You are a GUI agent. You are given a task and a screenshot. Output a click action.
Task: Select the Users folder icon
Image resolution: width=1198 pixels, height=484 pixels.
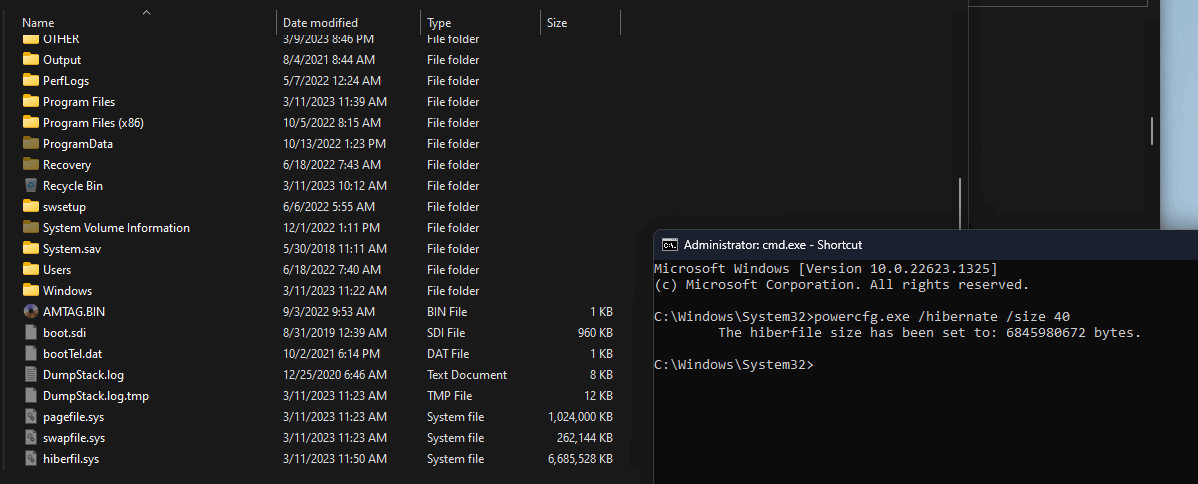31,269
